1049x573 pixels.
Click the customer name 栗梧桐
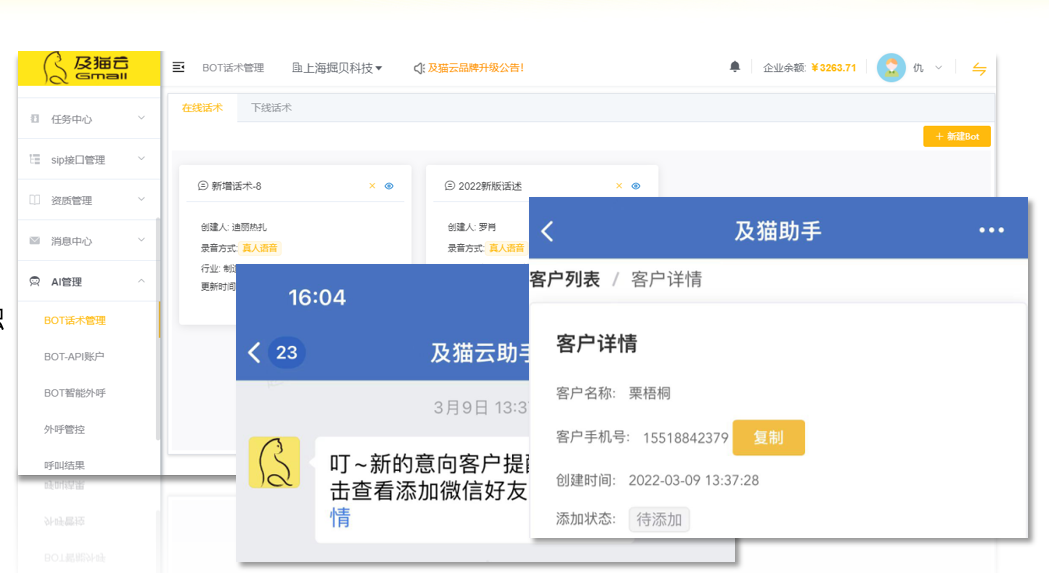point(650,393)
